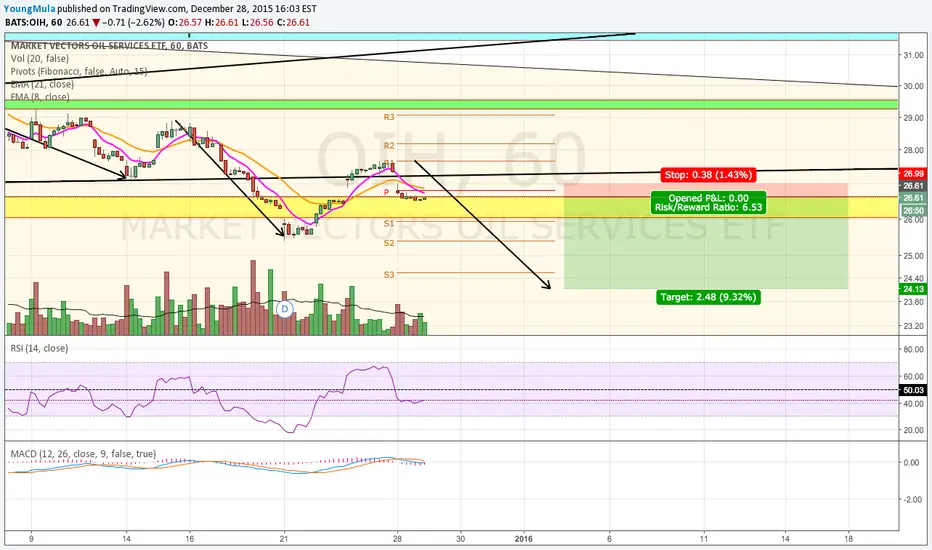Click the 60.00 RSI axis label
Image resolution: width=932 pixels, height=550 pixels.
pos(914,376)
